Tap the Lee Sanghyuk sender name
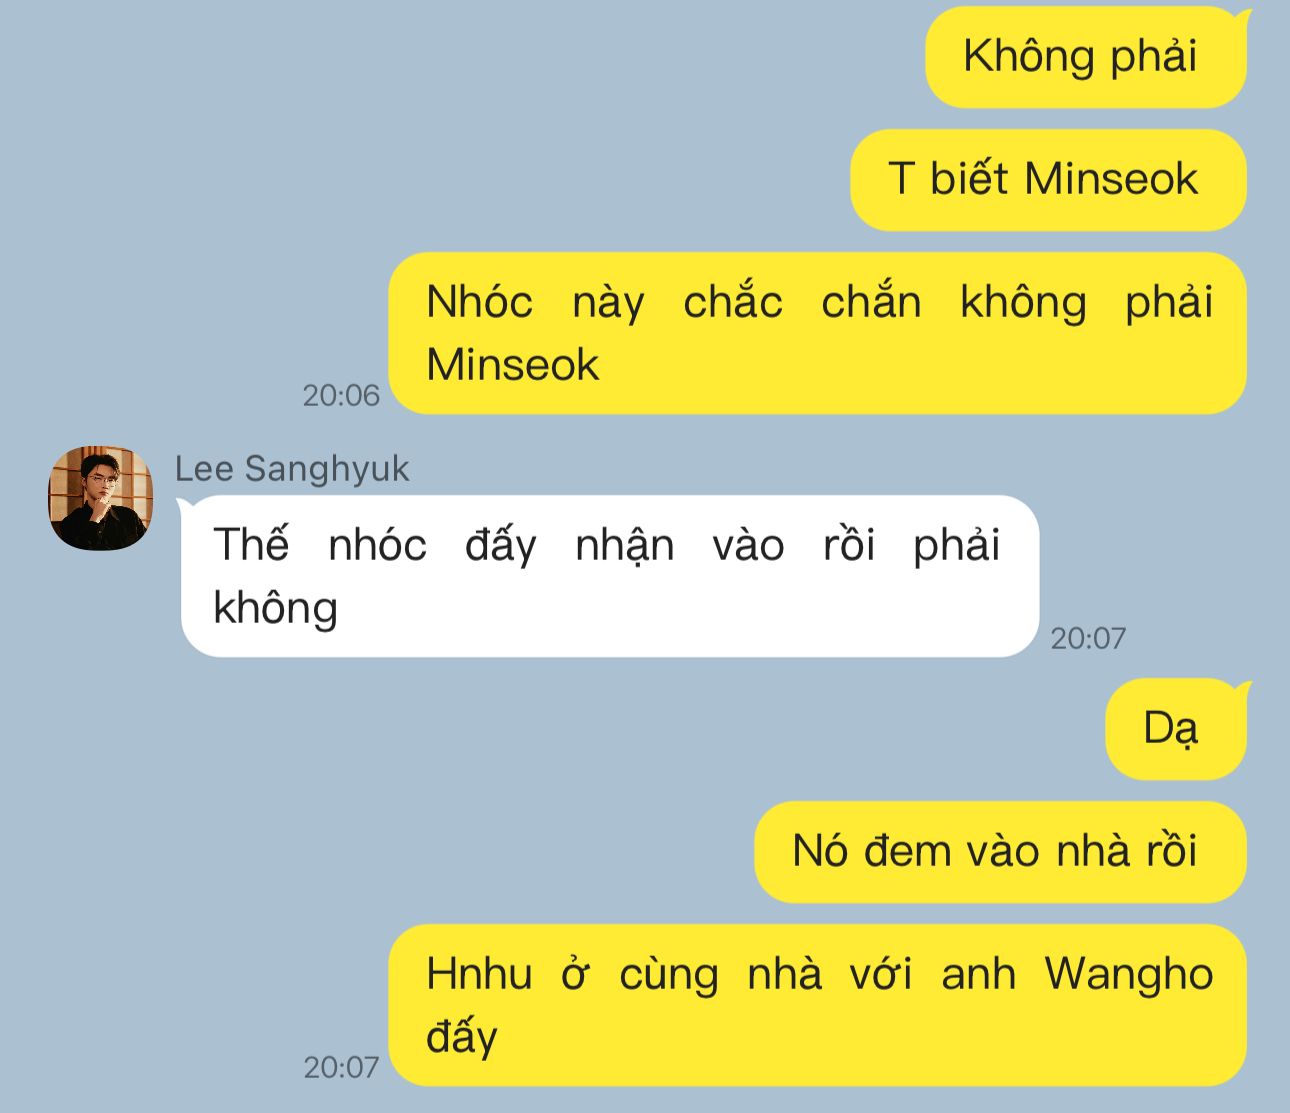Viewport: 1290px width, 1113px height. pyautogui.click(x=292, y=468)
